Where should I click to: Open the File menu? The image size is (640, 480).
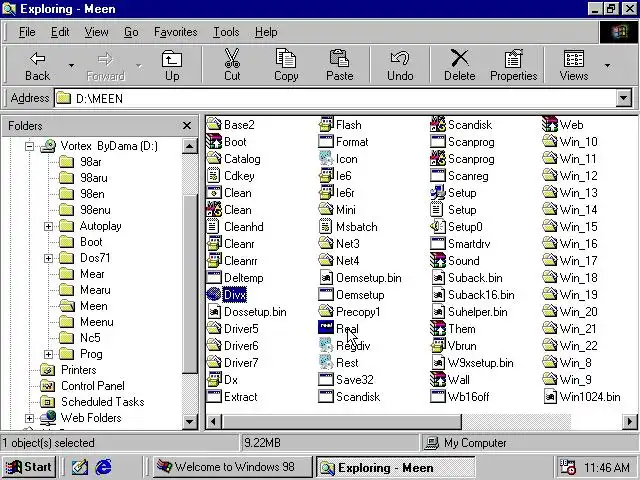27,32
